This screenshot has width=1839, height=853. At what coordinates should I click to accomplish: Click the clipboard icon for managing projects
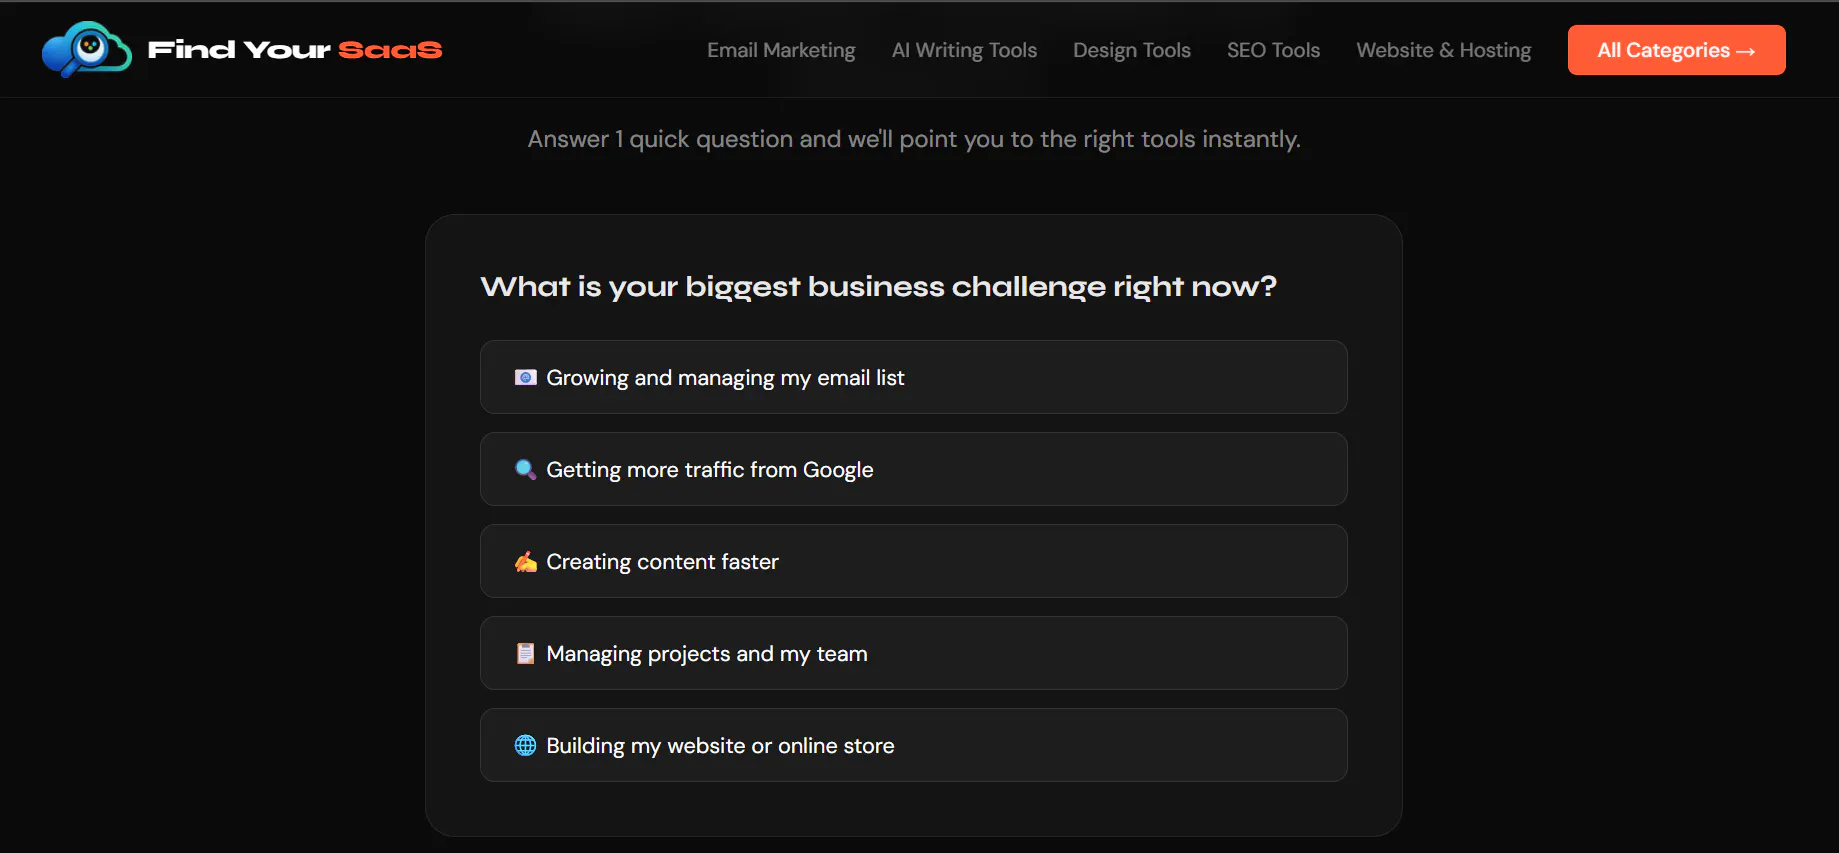(525, 653)
